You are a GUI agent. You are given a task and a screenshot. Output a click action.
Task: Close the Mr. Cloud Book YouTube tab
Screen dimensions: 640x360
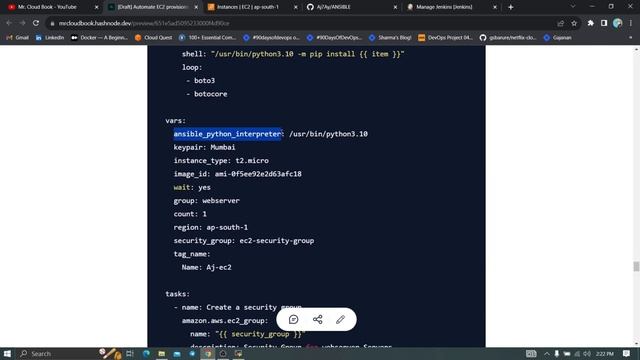click(96, 7)
